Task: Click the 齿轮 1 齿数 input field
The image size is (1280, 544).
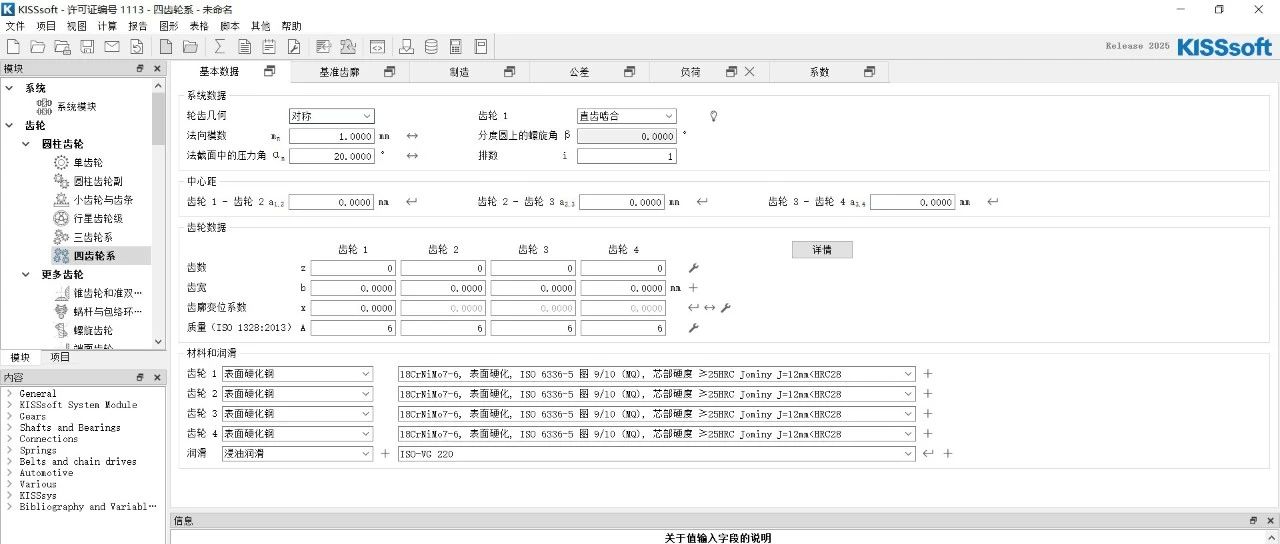Action: tap(353, 268)
